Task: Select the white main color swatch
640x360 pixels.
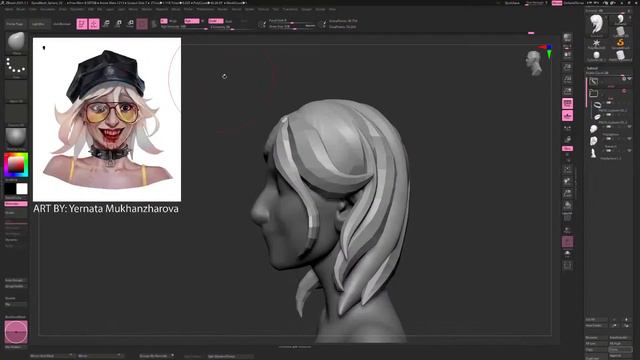Action: (x=22, y=189)
